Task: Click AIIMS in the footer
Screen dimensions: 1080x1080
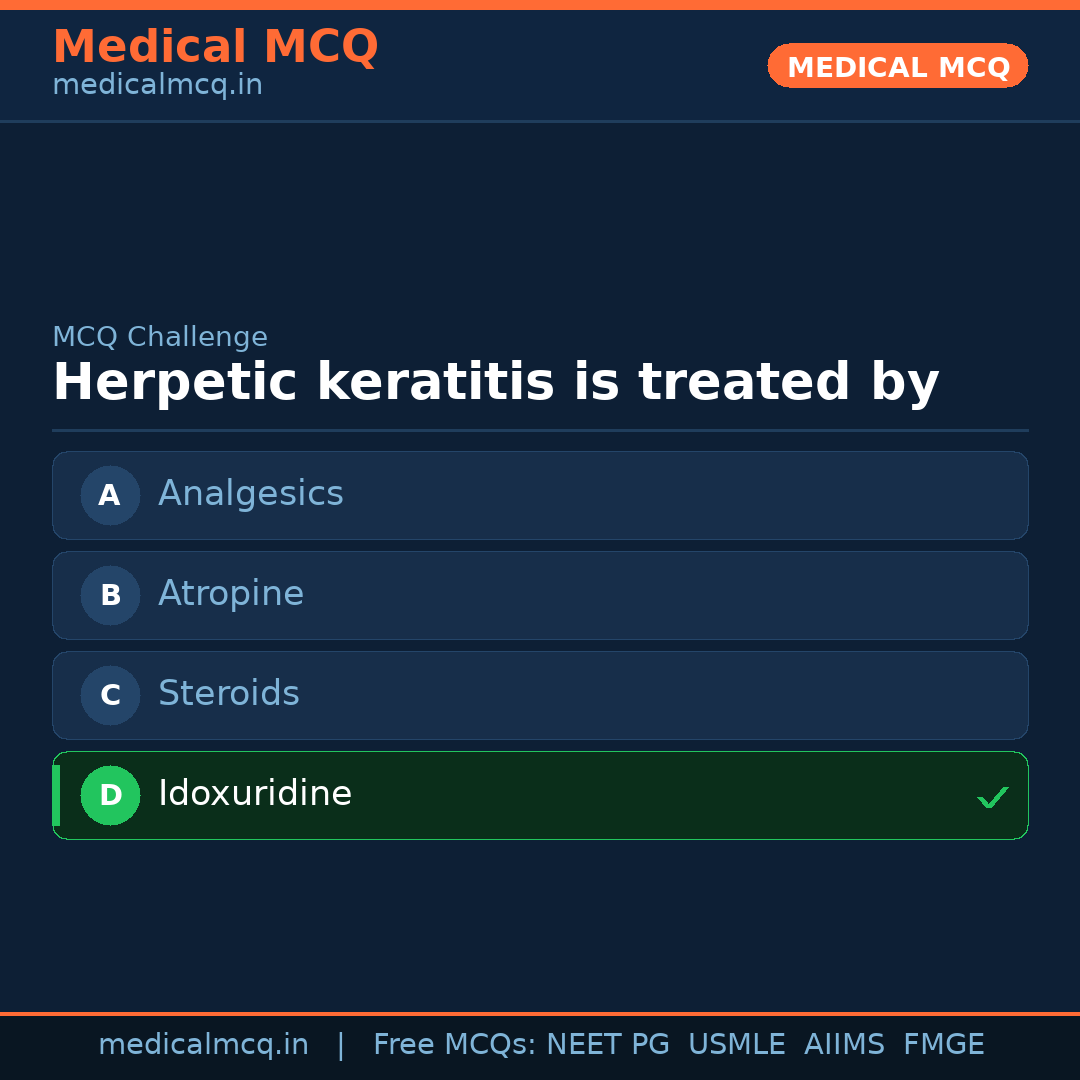Action: 844,1045
